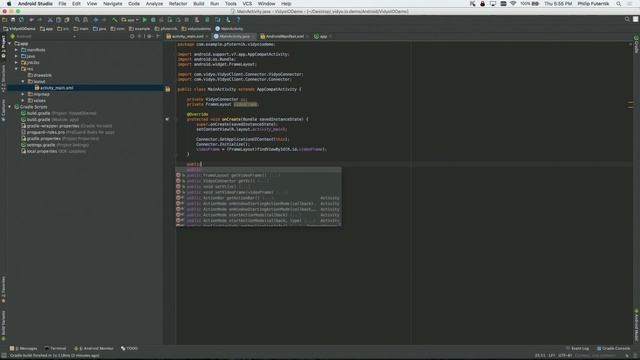Save all files with the diskette icon

pos(13,20)
